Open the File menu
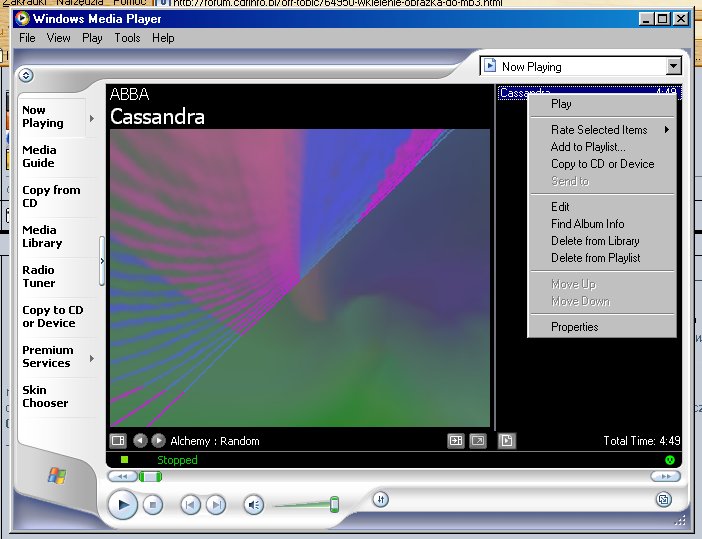Image resolution: width=702 pixels, height=539 pixels. [27, 38]
